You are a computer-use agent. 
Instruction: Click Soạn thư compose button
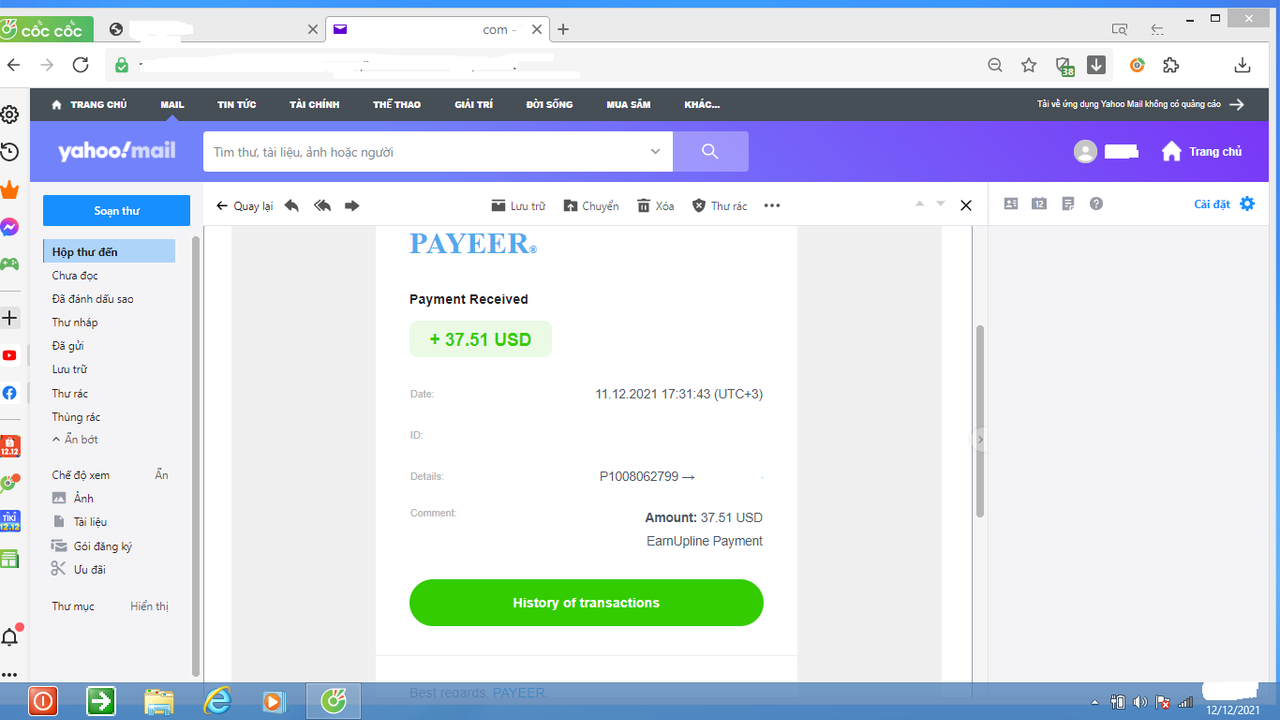point(116,211)
